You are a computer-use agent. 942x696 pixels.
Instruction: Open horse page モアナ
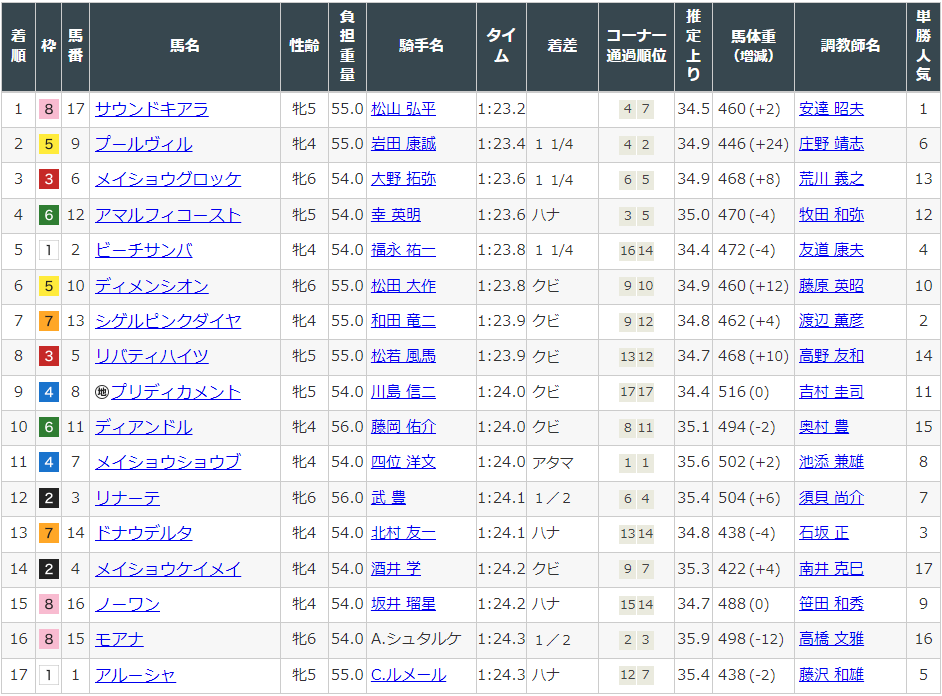click(119, 640)
